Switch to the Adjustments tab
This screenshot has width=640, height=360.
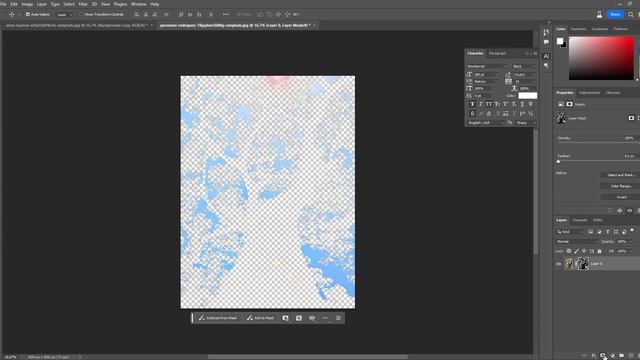pos(589,93)
